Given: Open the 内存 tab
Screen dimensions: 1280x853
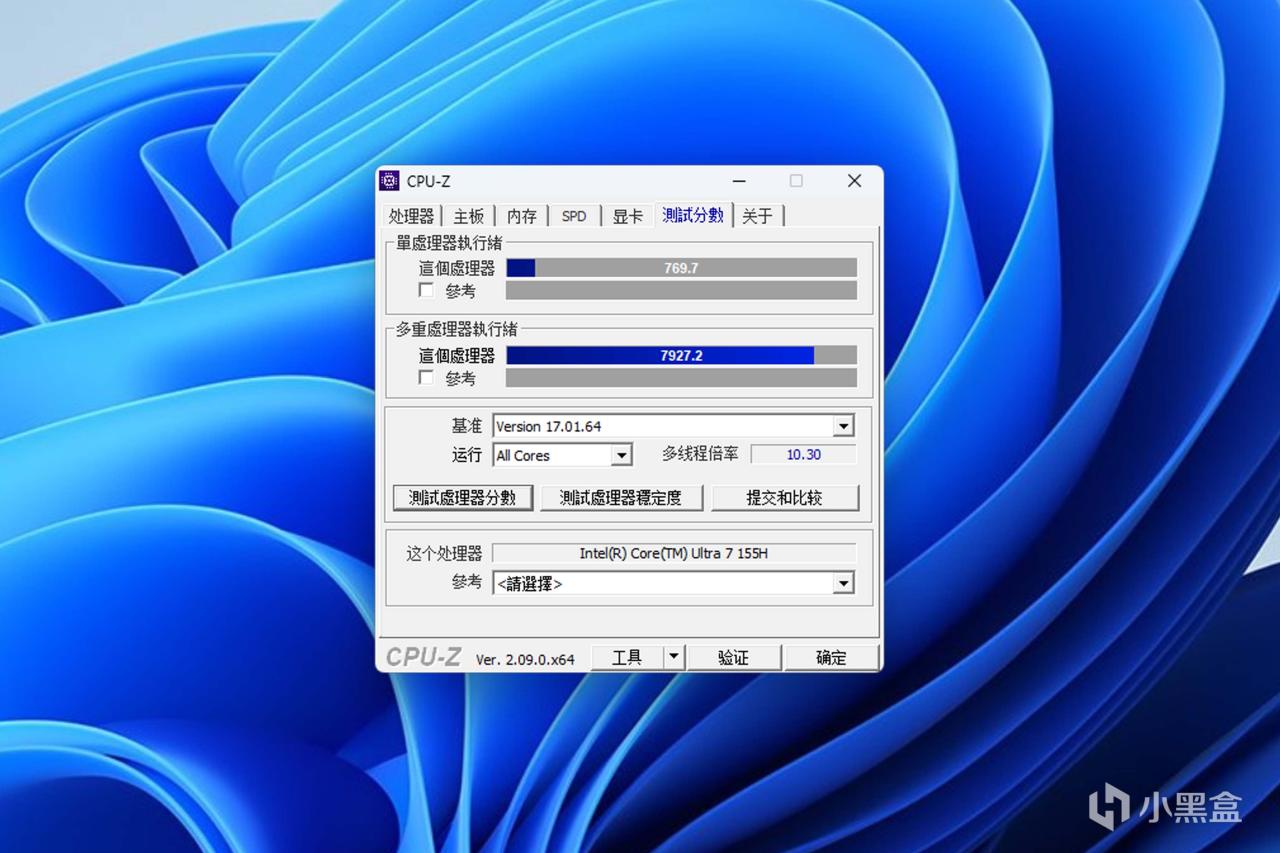Looking at the screenshot, I should [521, 216].
